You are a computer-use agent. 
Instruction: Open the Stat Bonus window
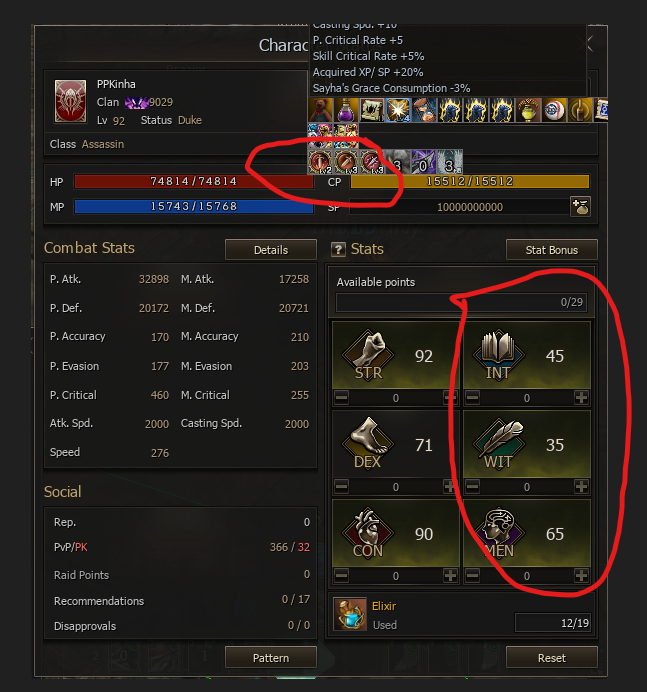coord(552,250)
